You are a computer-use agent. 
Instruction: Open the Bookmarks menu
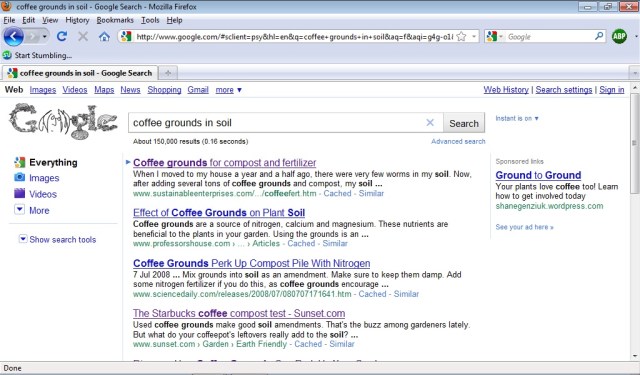click(x=115, y=20)
